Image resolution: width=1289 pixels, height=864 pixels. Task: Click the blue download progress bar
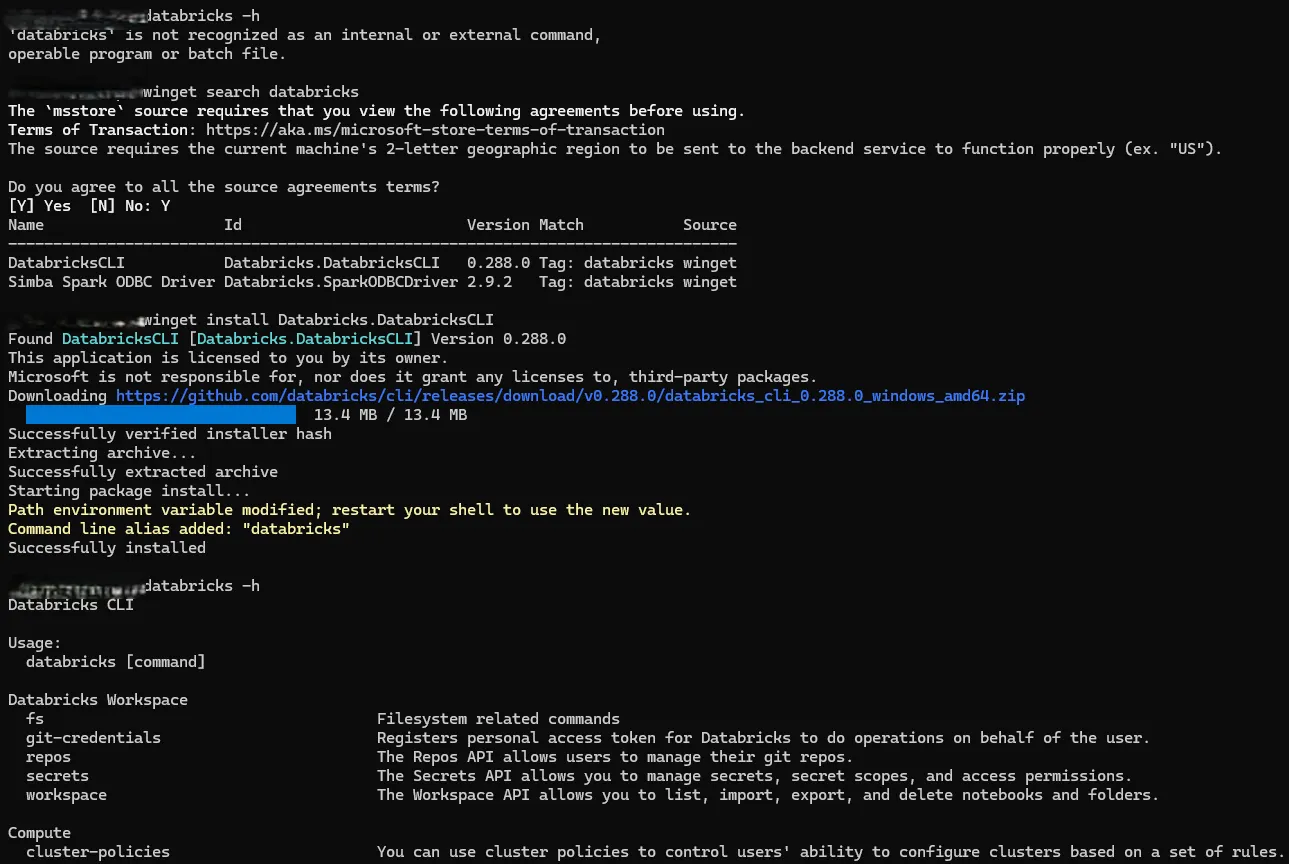point(161,415)
